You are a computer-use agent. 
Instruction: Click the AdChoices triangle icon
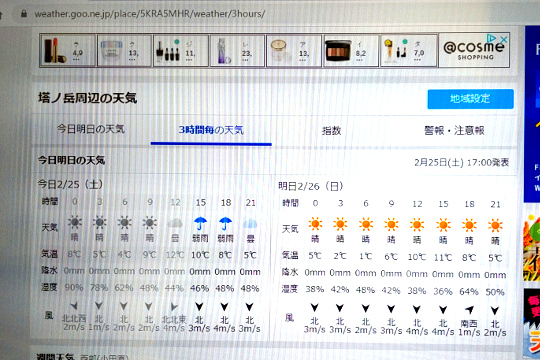[492, 38]
